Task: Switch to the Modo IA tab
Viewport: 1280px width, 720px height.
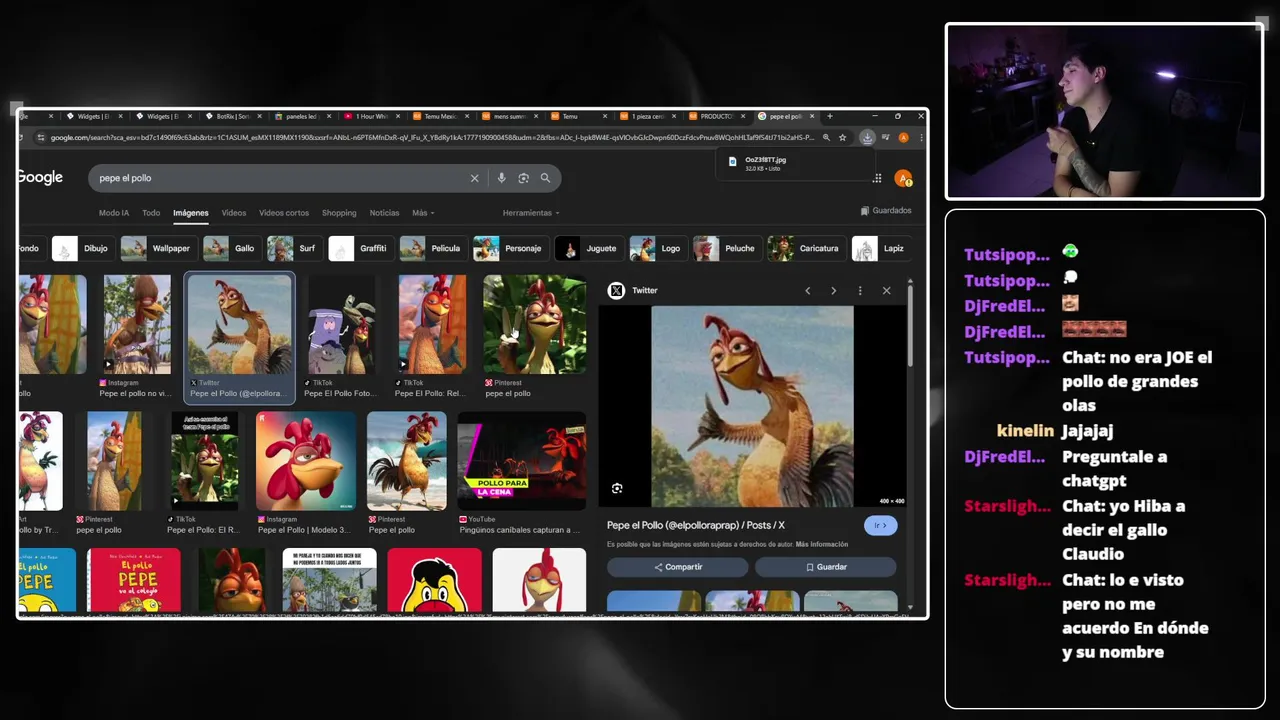Action: 114,213
